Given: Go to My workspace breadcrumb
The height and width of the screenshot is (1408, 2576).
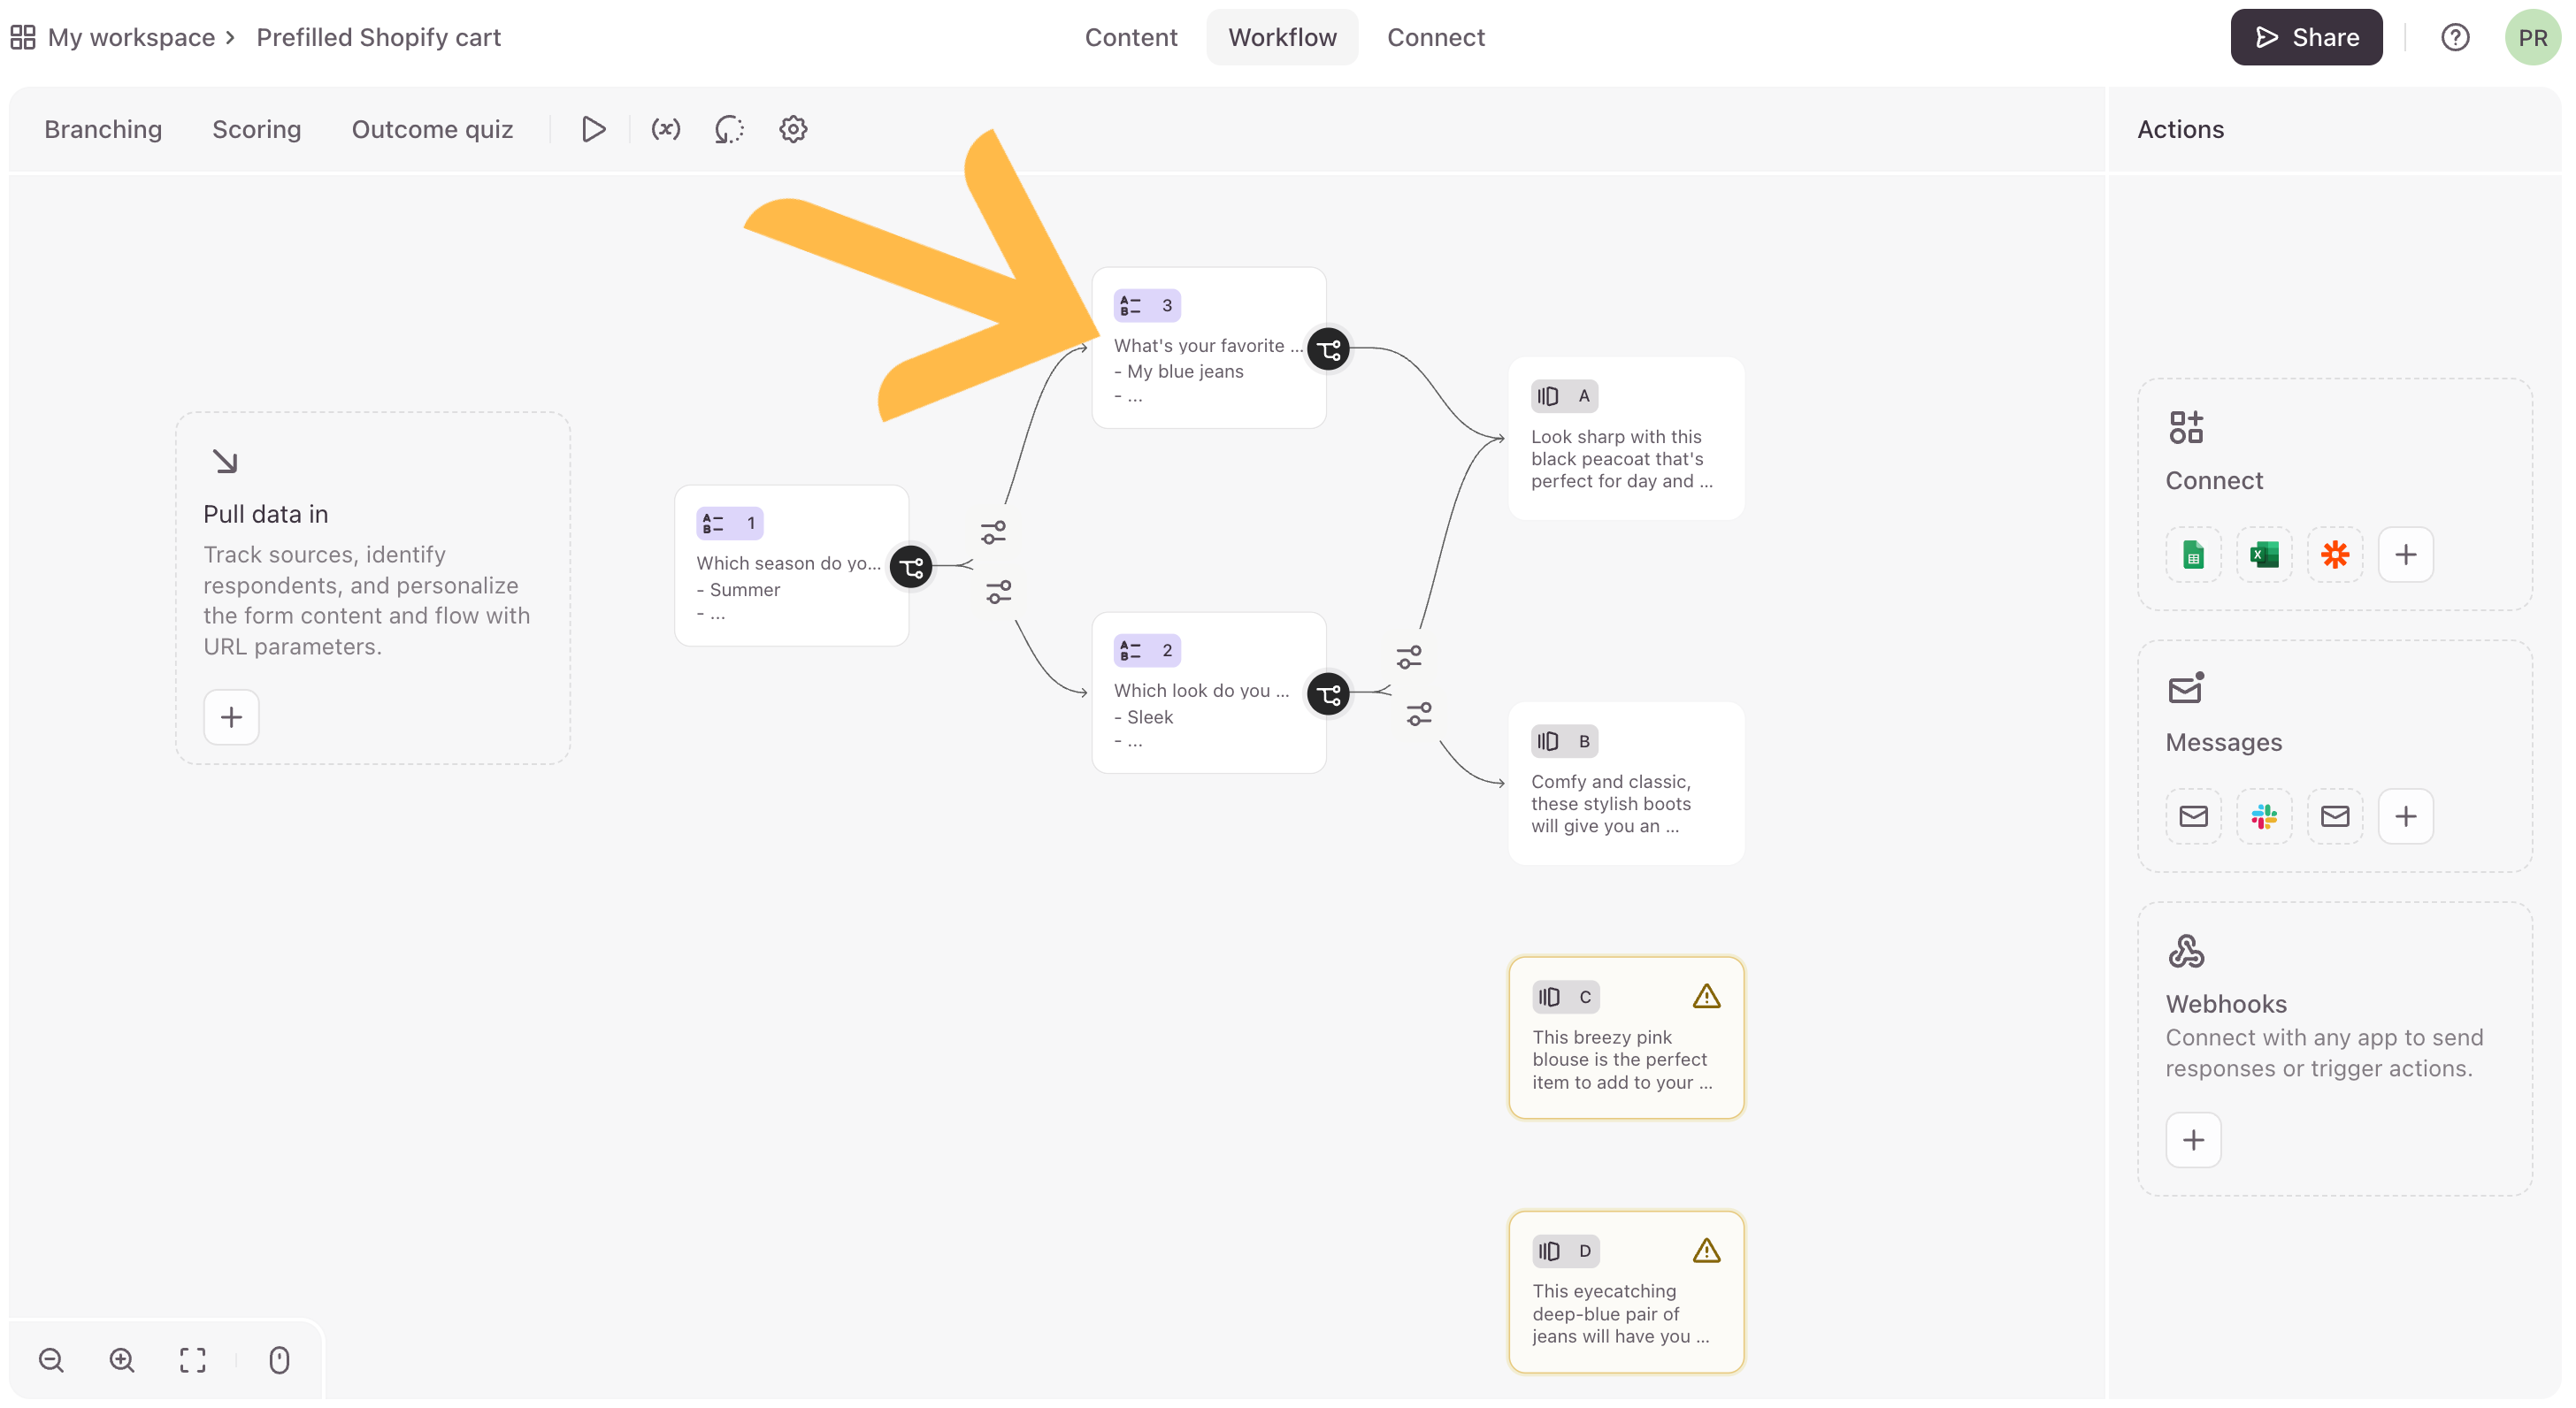Looking at the screenshot, I should click(131, 38).
